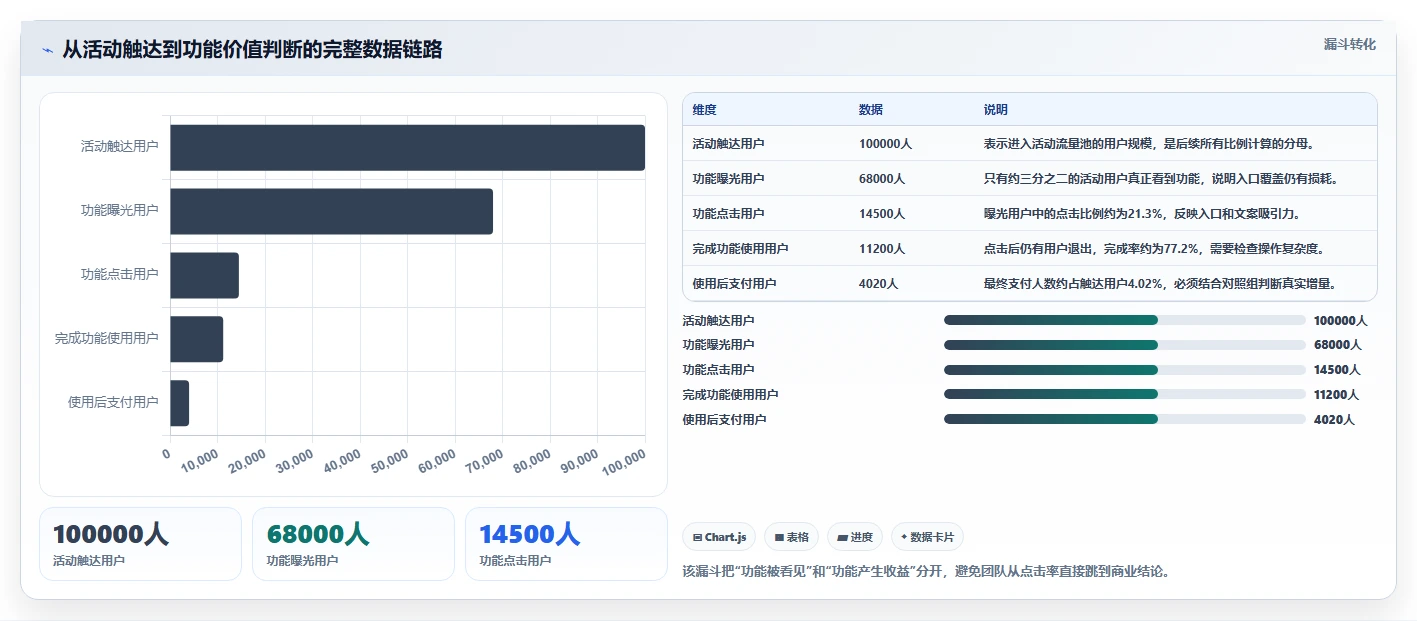This screenshot has height=621, width=1417.
Task: Click the 活动触达用户 bar in the chart
Action: pyautogui.click(x=407, y=147)
